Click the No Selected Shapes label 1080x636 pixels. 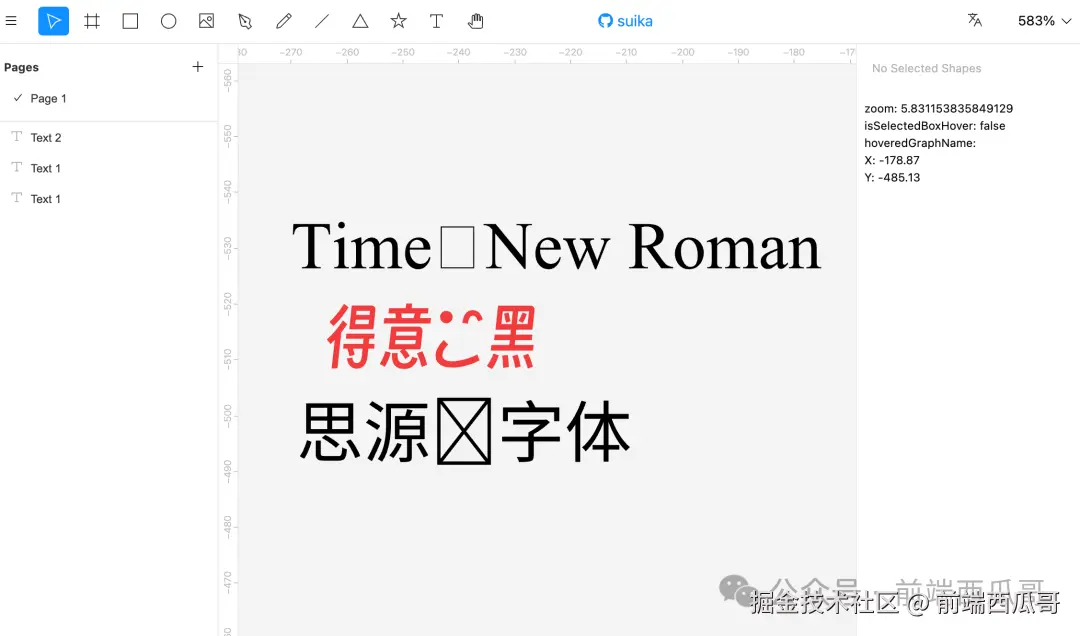[x=926, y=68]
